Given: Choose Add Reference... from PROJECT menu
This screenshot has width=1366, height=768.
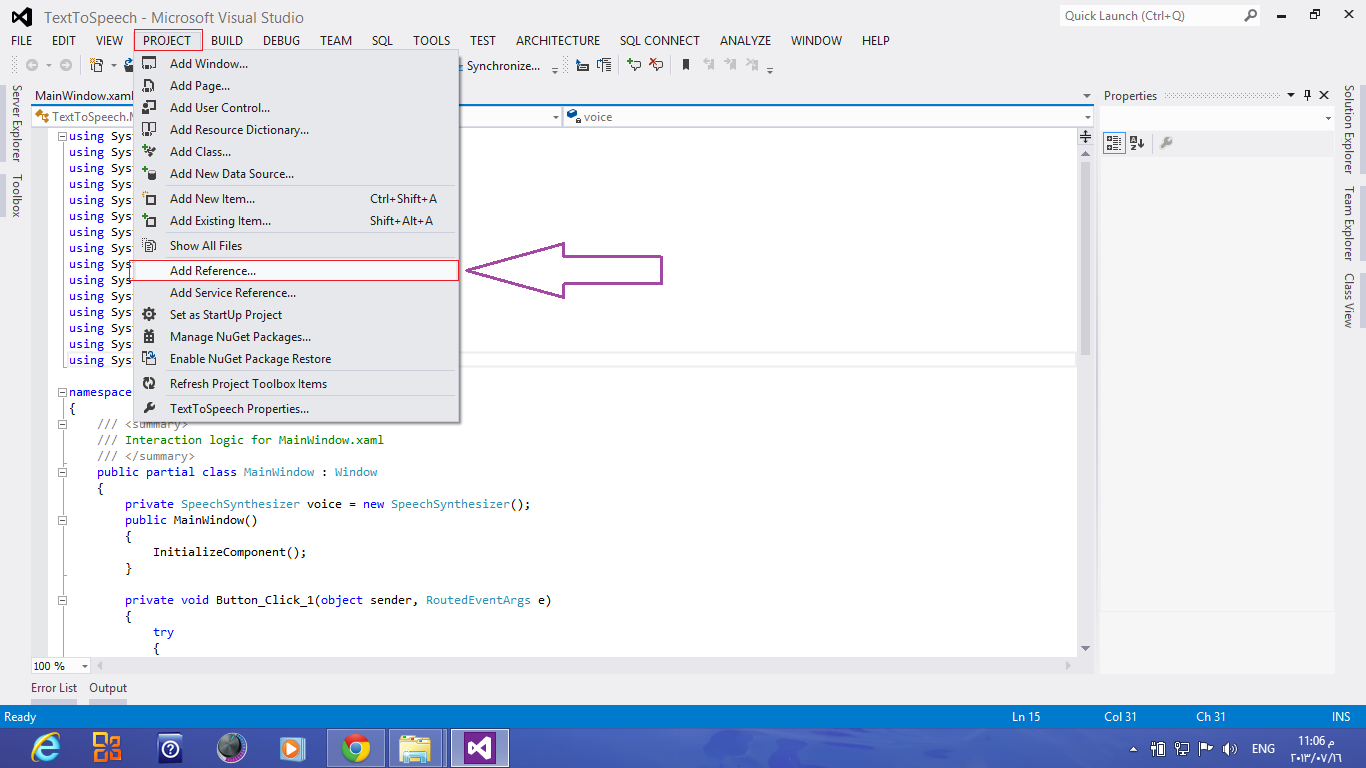Looking at the screenshot, I should click(296, 270).
